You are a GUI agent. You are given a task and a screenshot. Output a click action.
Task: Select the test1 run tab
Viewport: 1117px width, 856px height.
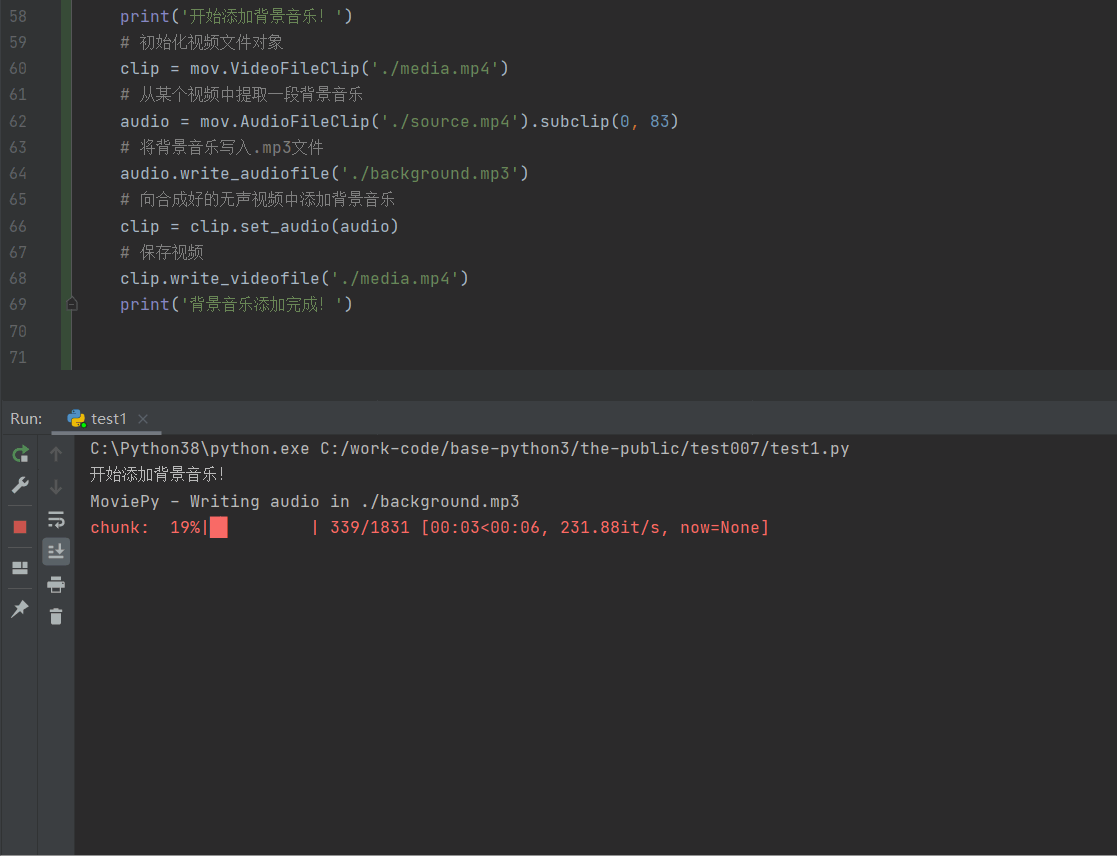coord(107,419)
